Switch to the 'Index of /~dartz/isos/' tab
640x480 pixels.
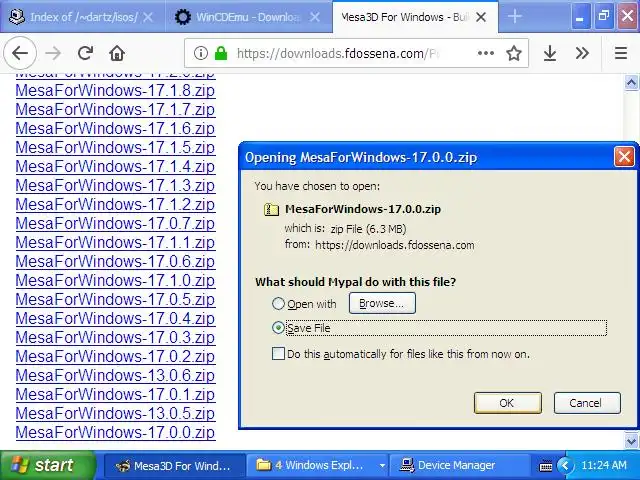83,17
